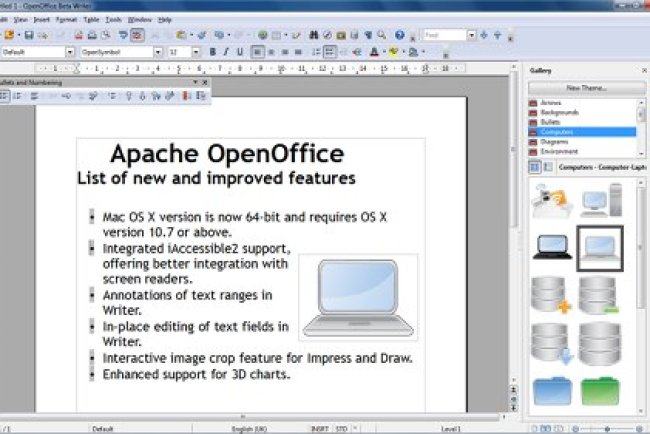Toggle Numbering On/Off in formatting toolbar
650x434 pixels.
pos(316,52)
